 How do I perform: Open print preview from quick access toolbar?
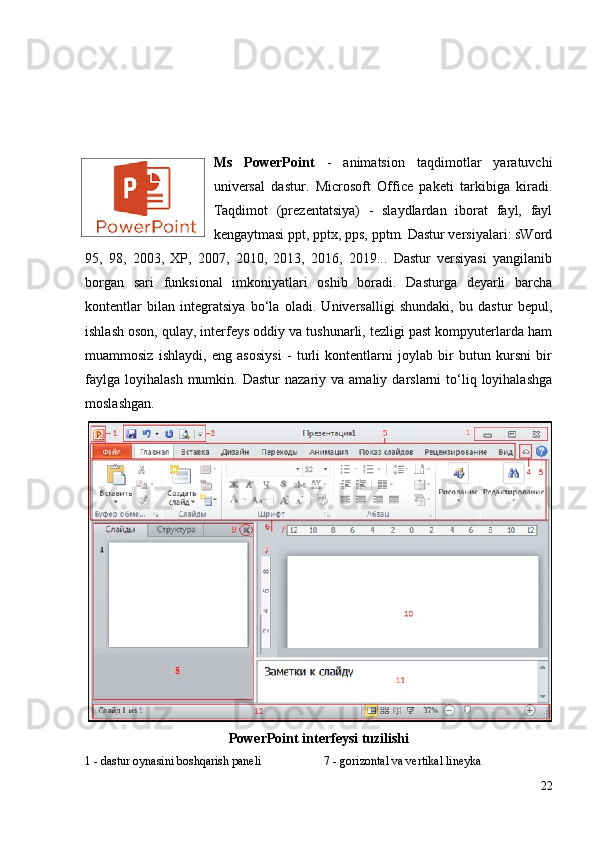(184, 434)
